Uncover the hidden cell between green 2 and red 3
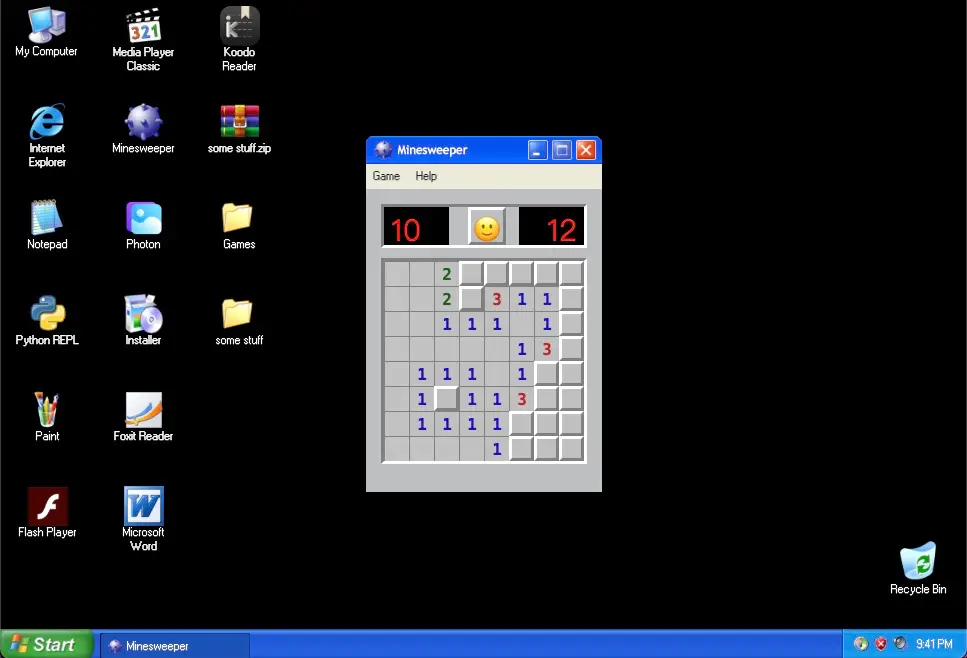The height and width of the screenshot is (658, 967). tap(472, 299)
